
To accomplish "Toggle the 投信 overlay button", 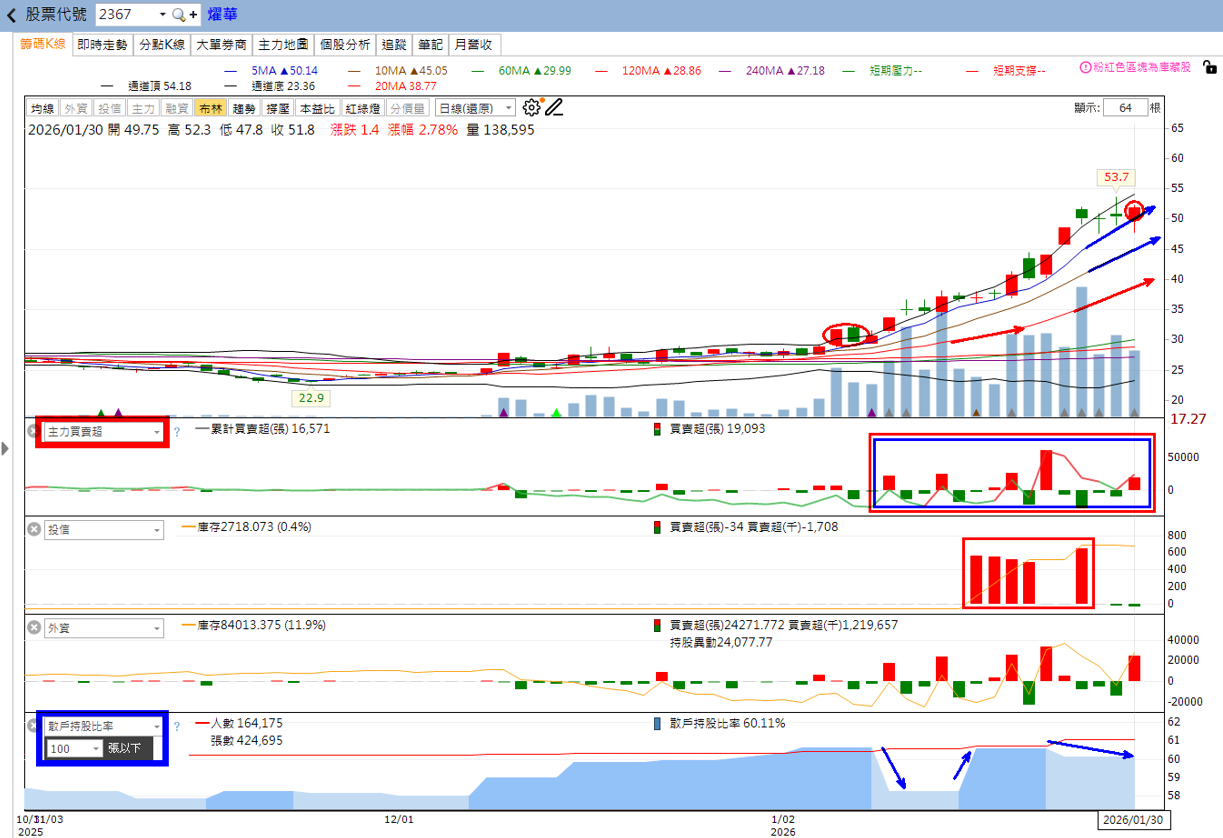I will [x=110, y=108].
